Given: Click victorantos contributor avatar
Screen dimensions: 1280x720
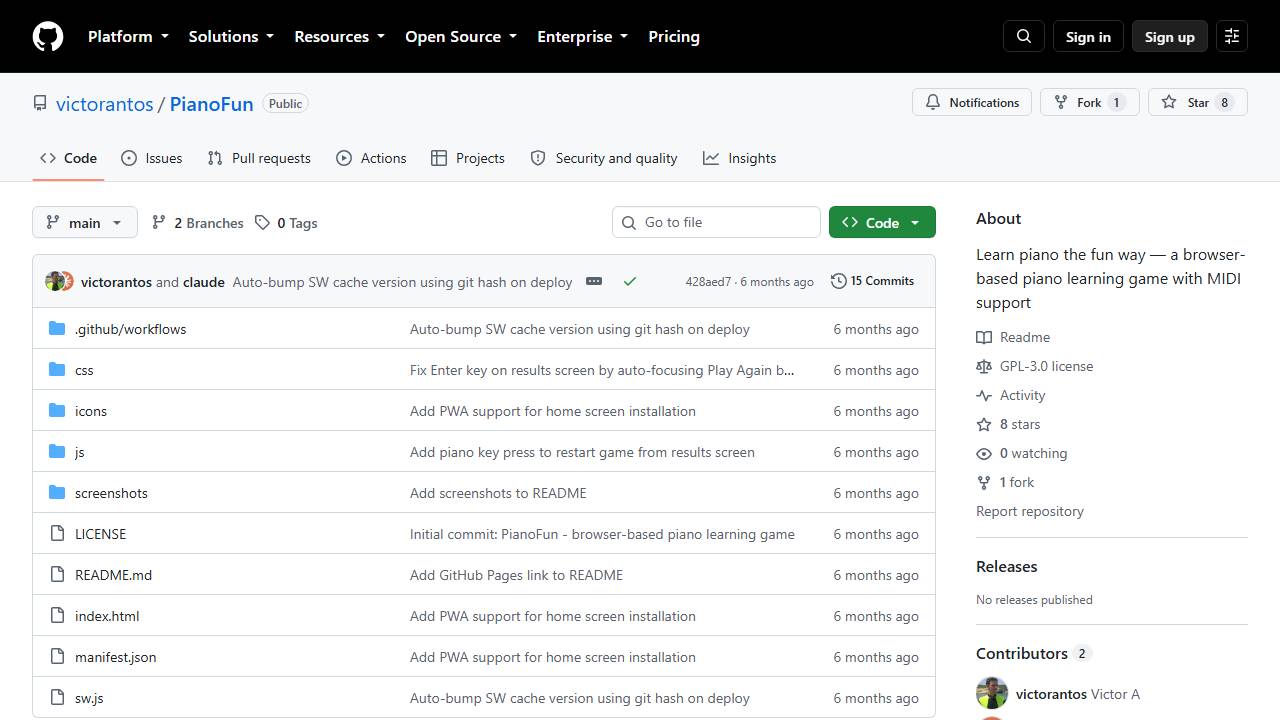Looking at the screenshot, I should point(992,694).
